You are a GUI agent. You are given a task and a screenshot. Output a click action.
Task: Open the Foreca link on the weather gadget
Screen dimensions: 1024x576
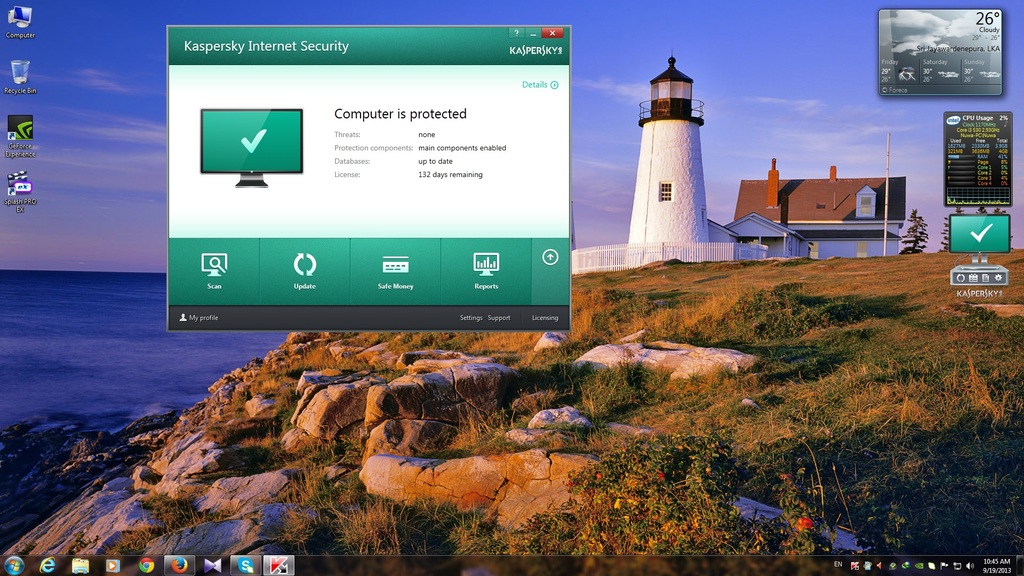coord(895,90)
